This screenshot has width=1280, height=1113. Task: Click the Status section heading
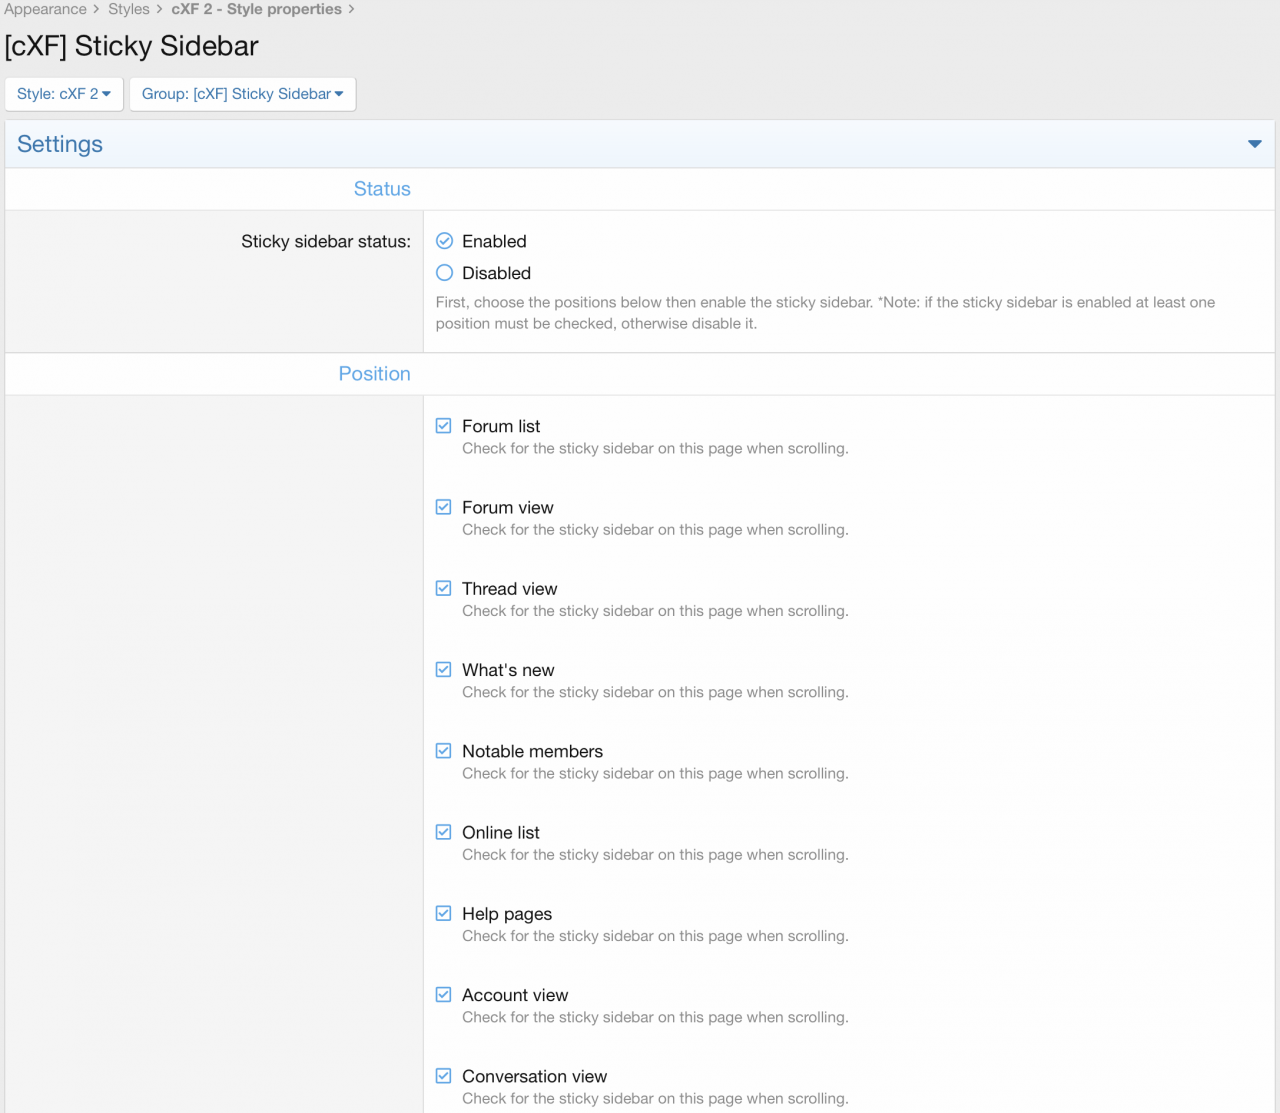point(382,189)
